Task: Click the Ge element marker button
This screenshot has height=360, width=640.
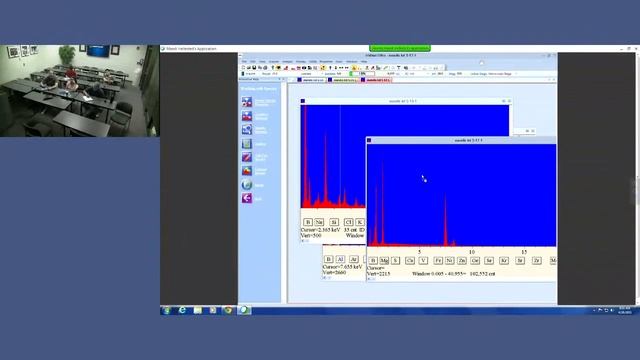Action: point(475,260)
